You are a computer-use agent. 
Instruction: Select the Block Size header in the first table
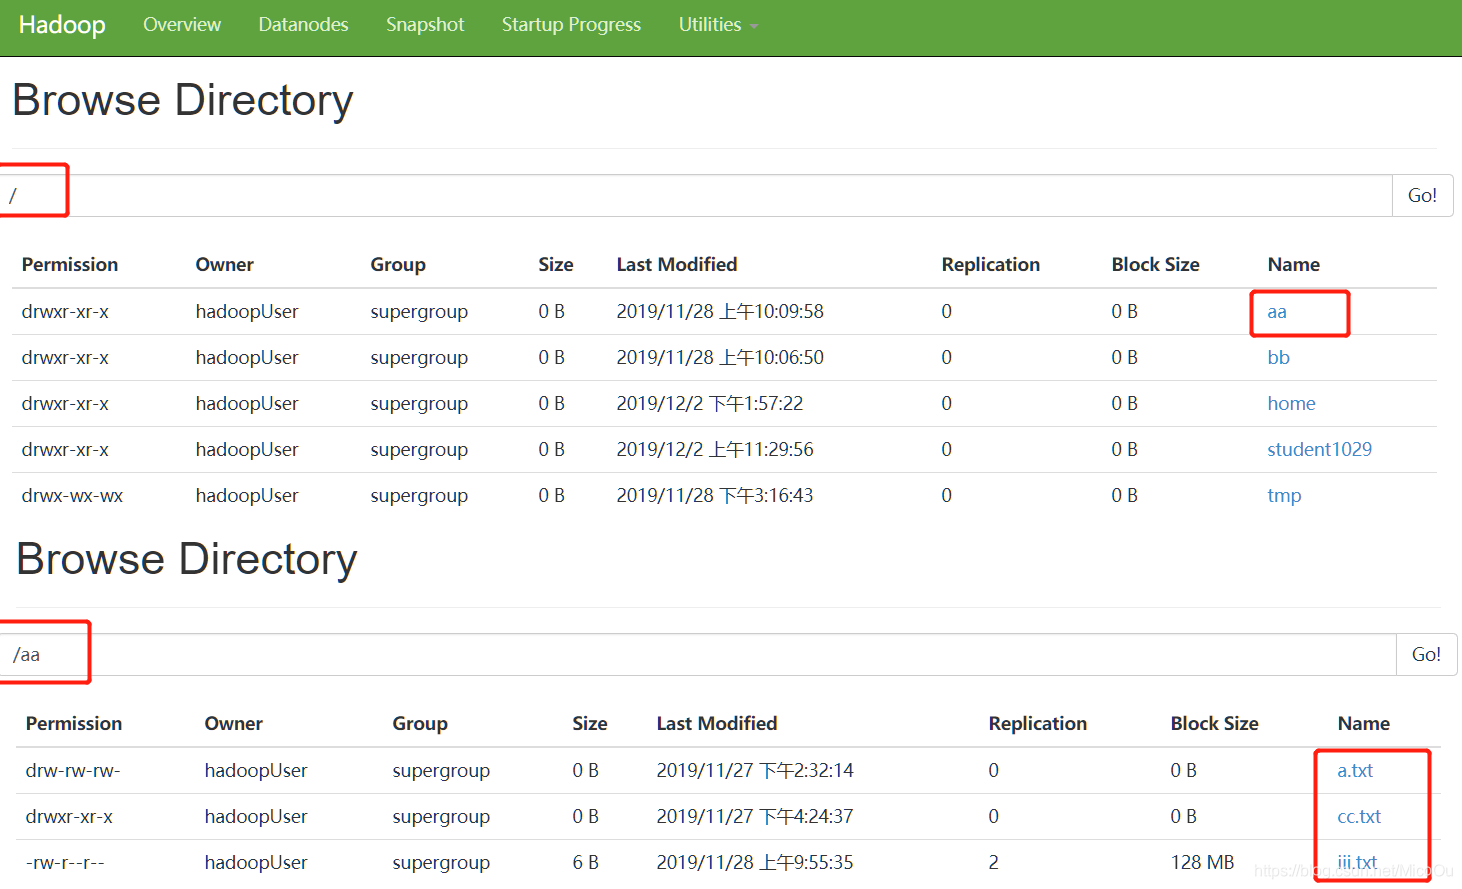1155,265
